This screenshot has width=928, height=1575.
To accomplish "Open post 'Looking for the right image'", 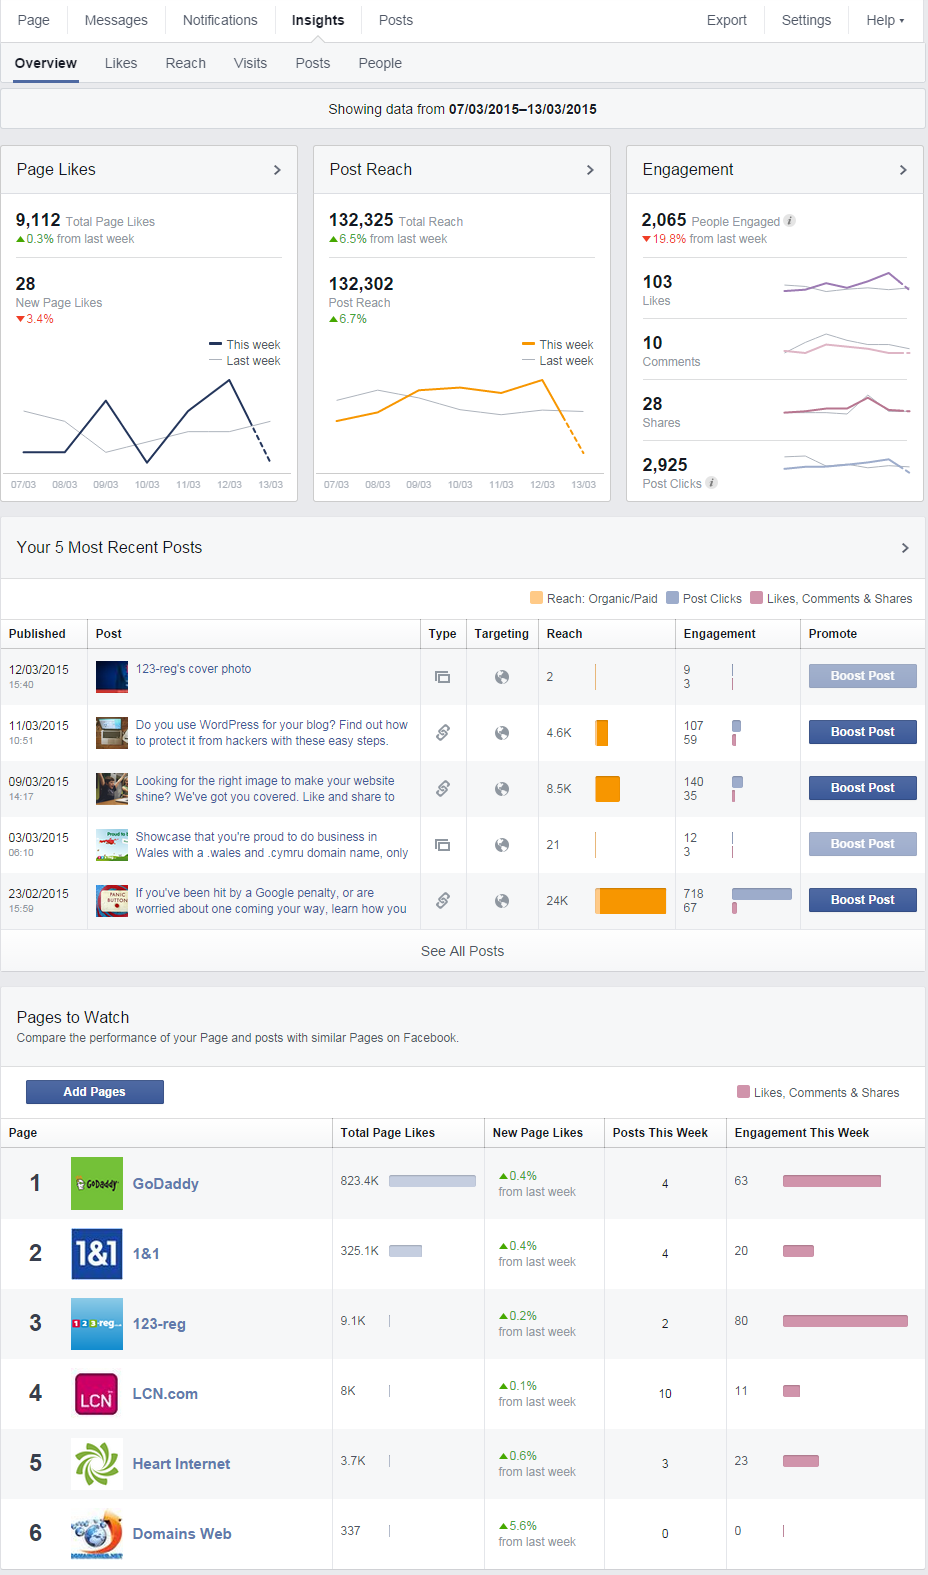I will tap(265, 789).
